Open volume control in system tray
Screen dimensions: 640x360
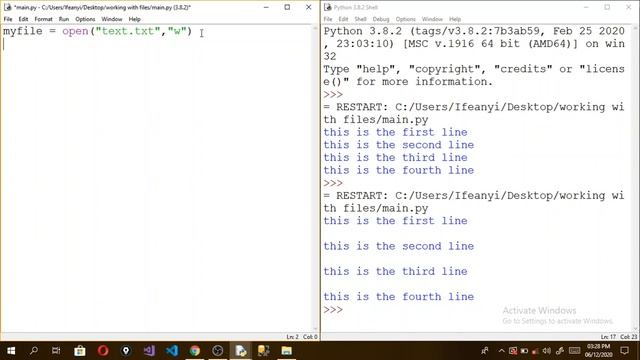(547, 351)
